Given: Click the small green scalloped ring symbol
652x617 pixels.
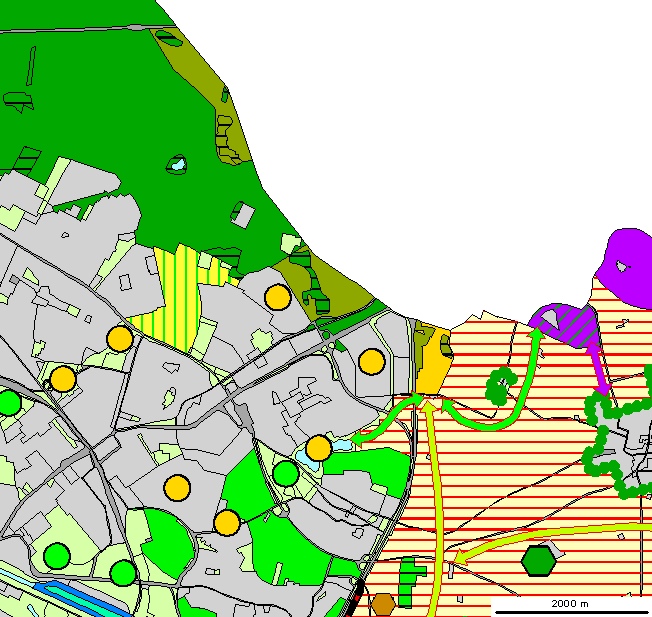Looking at the screenshot, I should coord(501,386).
